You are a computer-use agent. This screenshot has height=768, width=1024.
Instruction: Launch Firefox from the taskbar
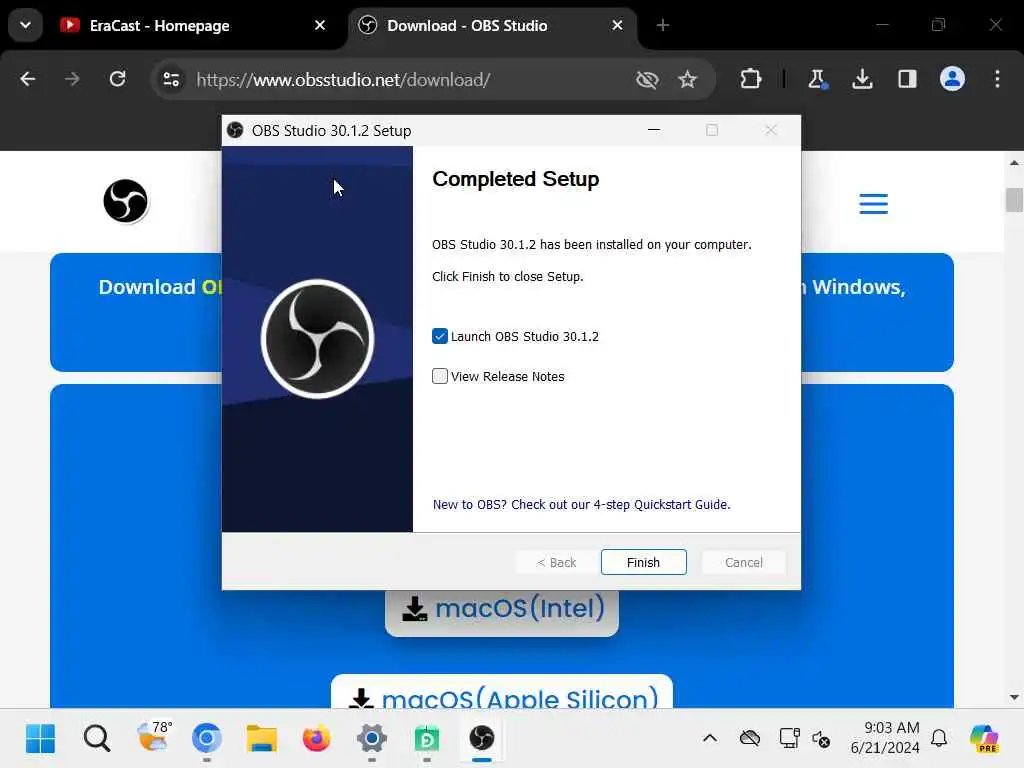coord(317,739)
